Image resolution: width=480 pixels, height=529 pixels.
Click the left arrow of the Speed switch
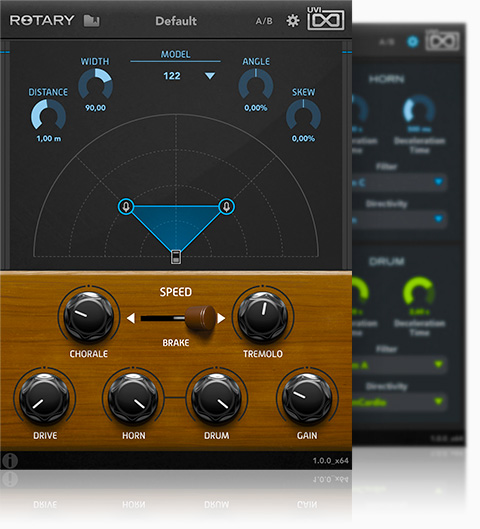(x=131, y=318)
